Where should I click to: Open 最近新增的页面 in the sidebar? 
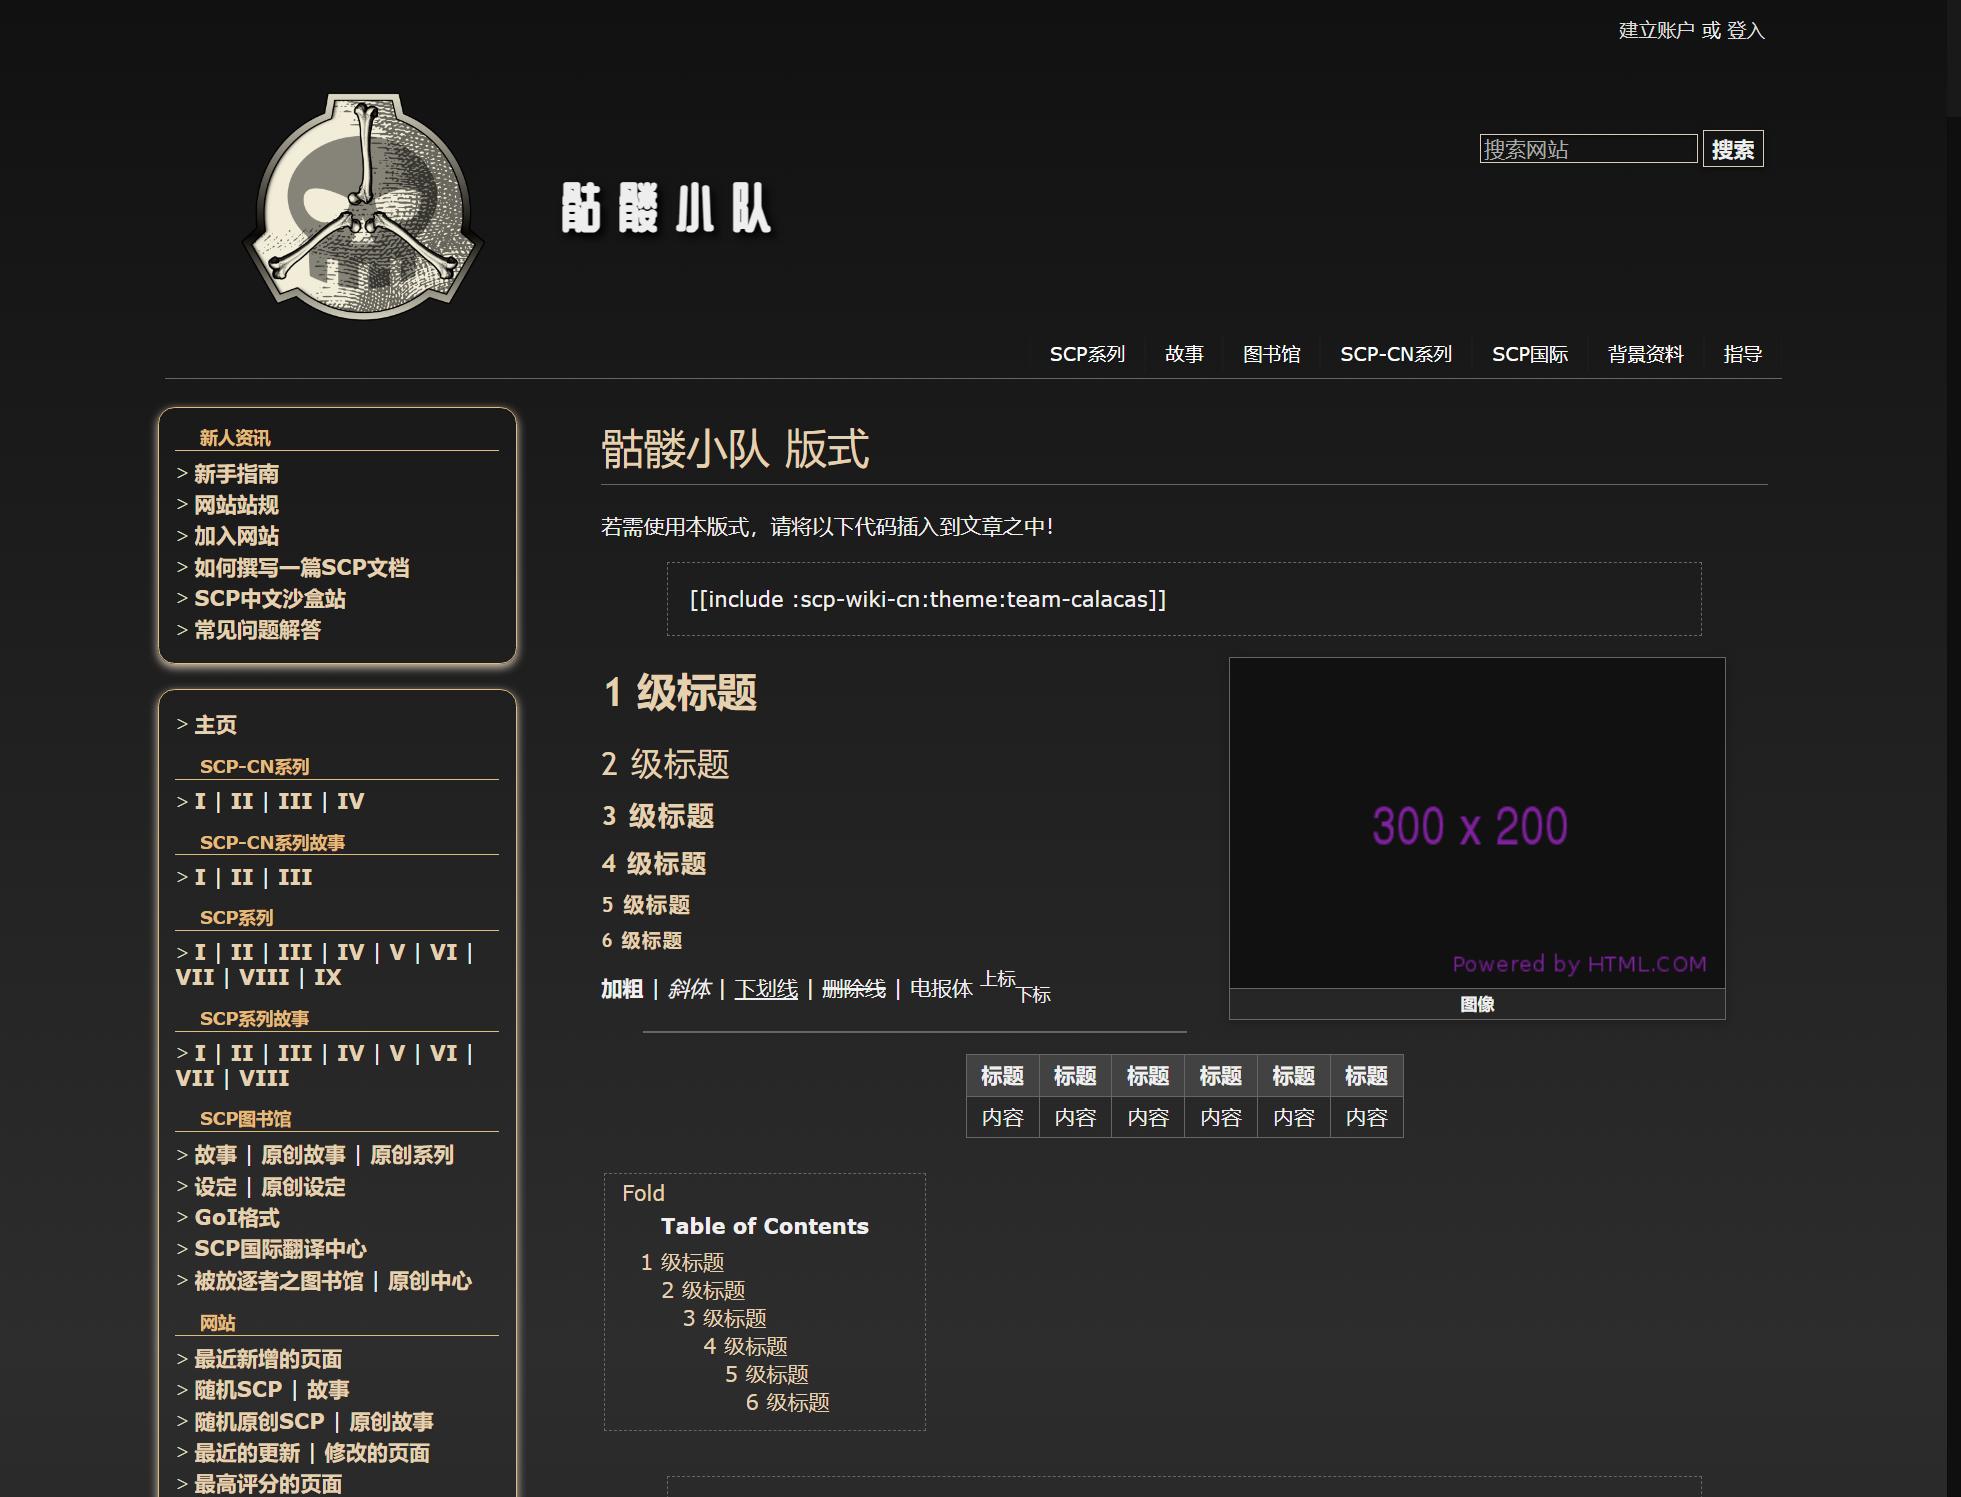pos(267,1359)
